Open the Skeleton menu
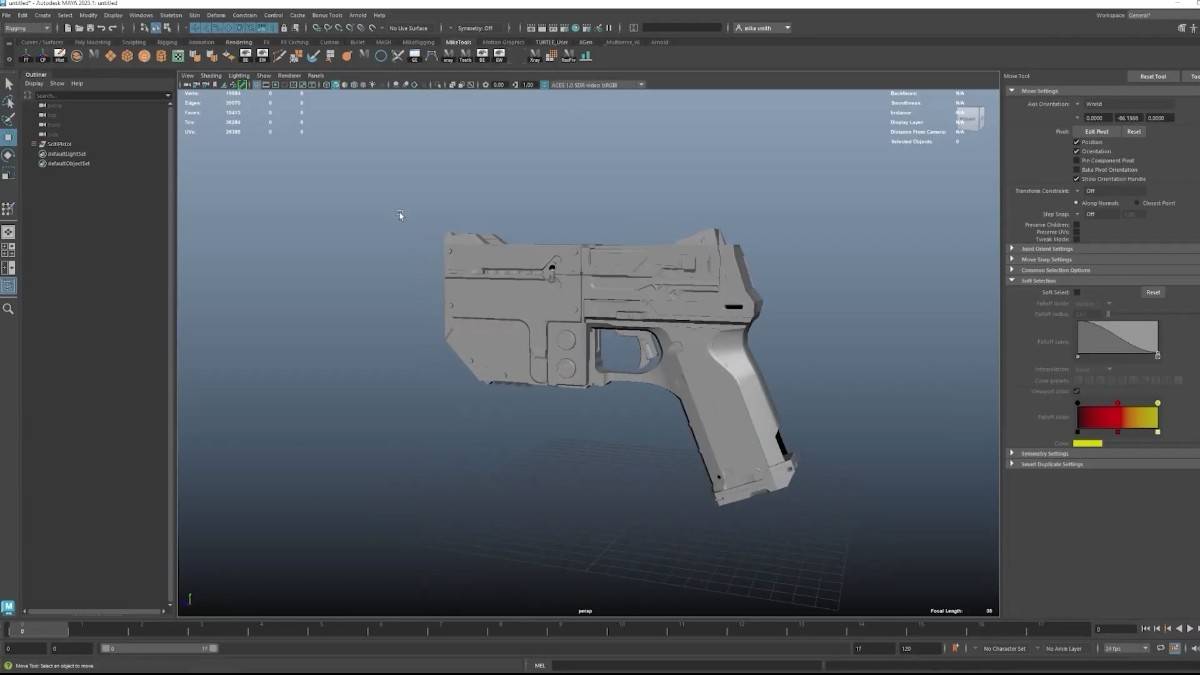The width and height of the screenshot is (1200, 675). tap(171, 15)
